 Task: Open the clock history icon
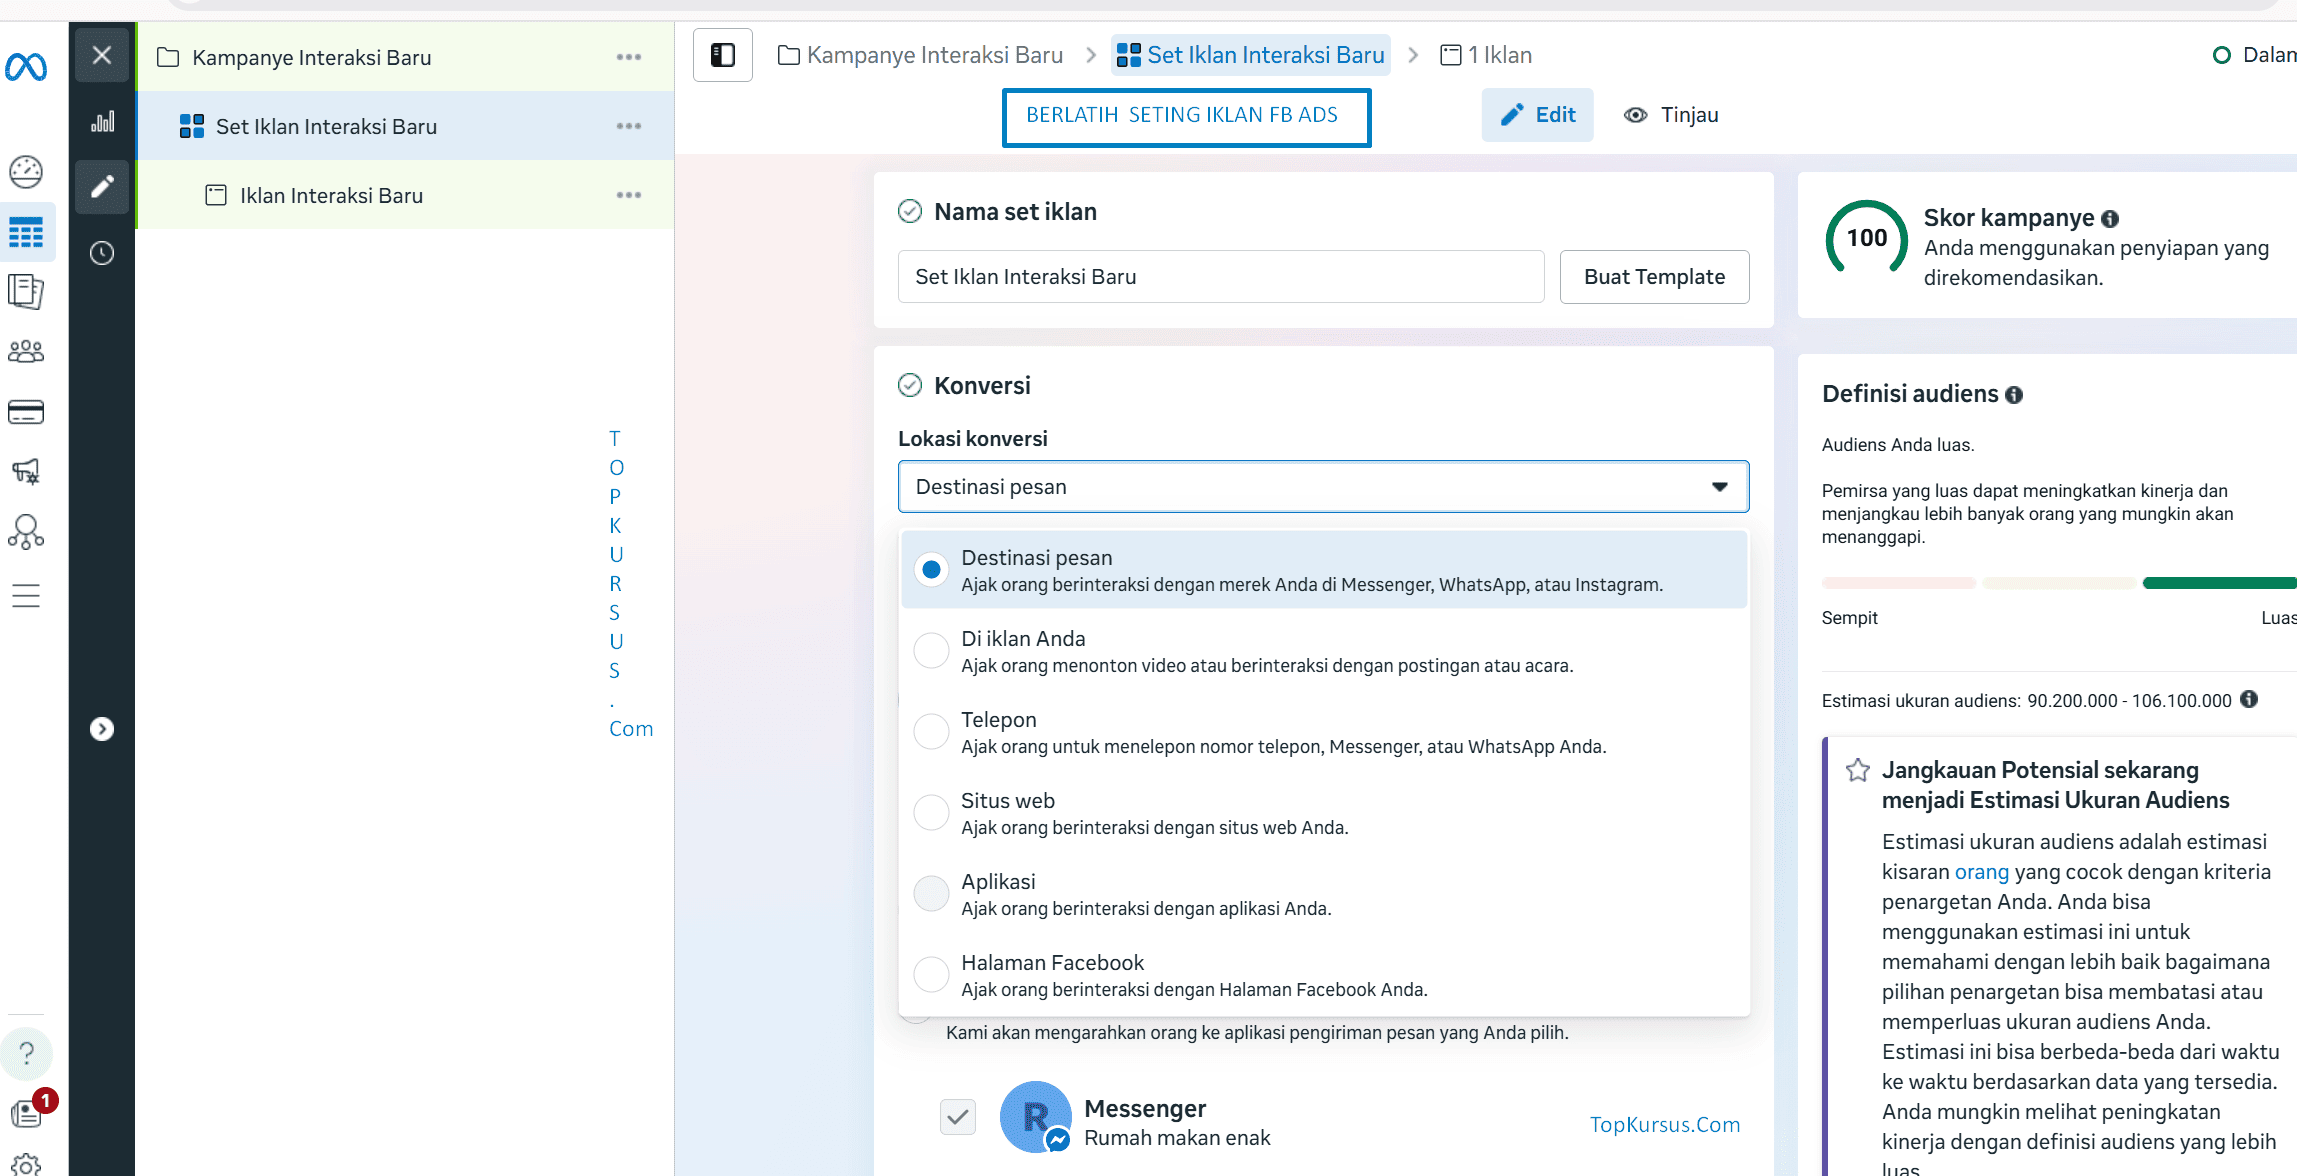[x=102, y=253]
